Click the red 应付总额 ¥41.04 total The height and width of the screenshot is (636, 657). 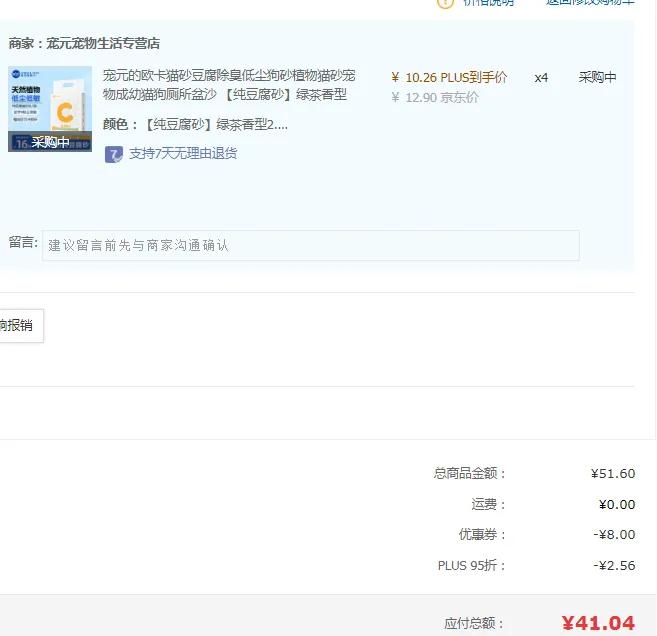tap(597, 623)
